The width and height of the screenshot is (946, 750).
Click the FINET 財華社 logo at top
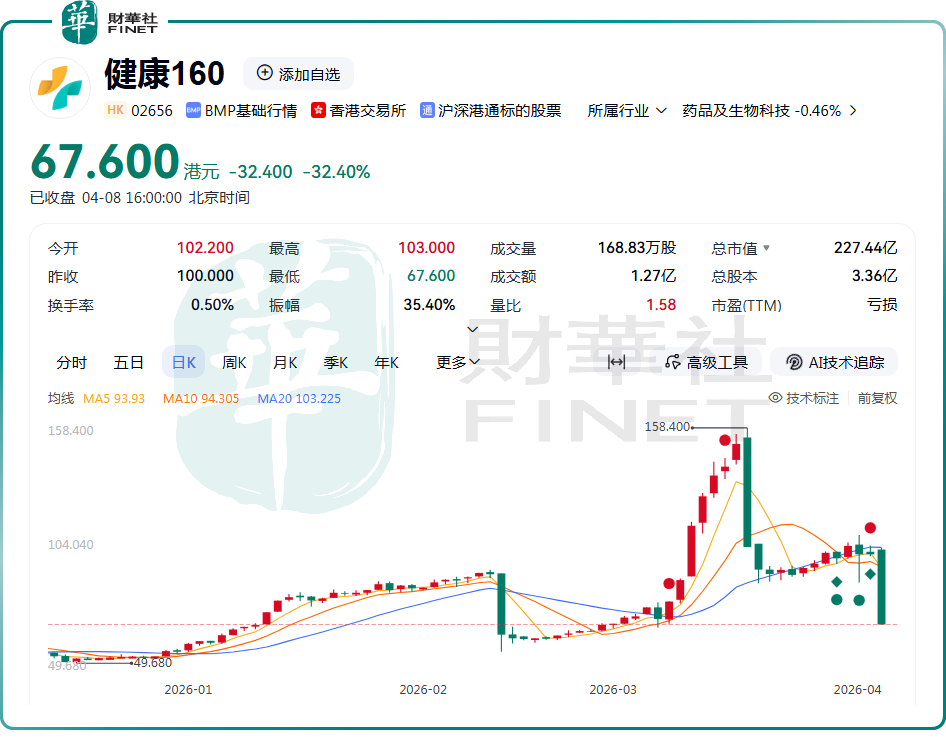pyautogui.click(x=110, y=22)
